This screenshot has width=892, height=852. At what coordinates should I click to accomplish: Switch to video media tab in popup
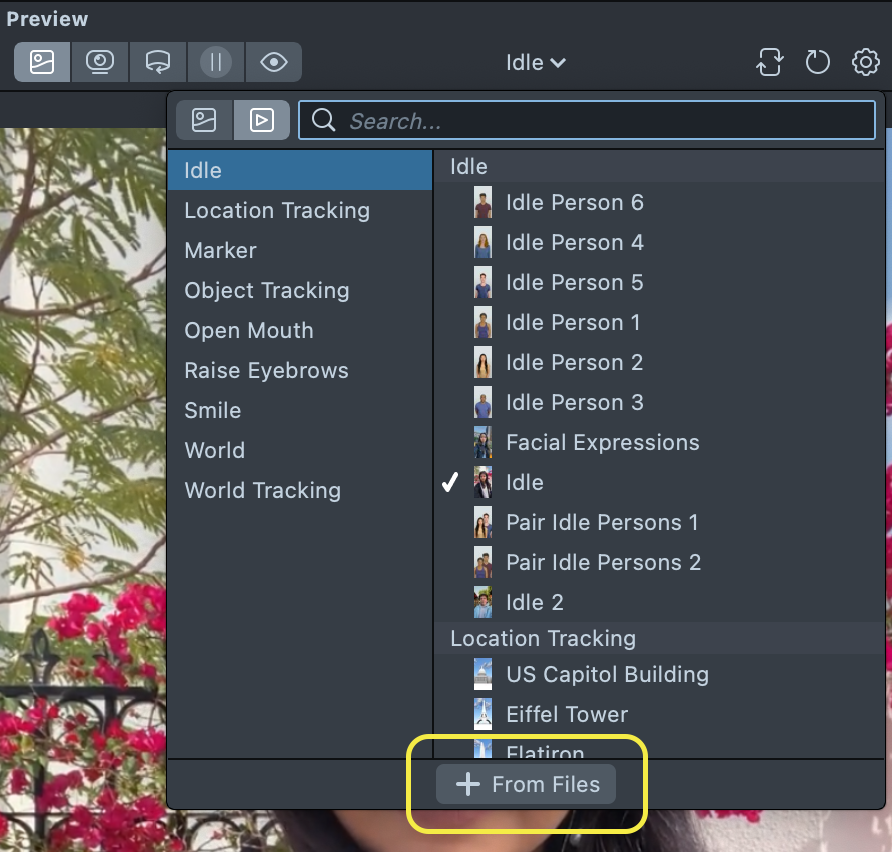(x=261, y=120)
